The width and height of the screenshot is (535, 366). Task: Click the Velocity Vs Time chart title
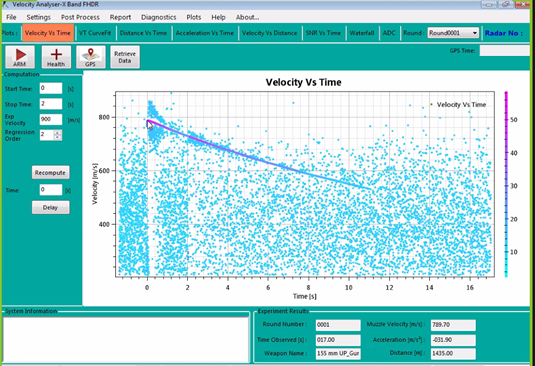pyautogui.click(x=303, y=82)
